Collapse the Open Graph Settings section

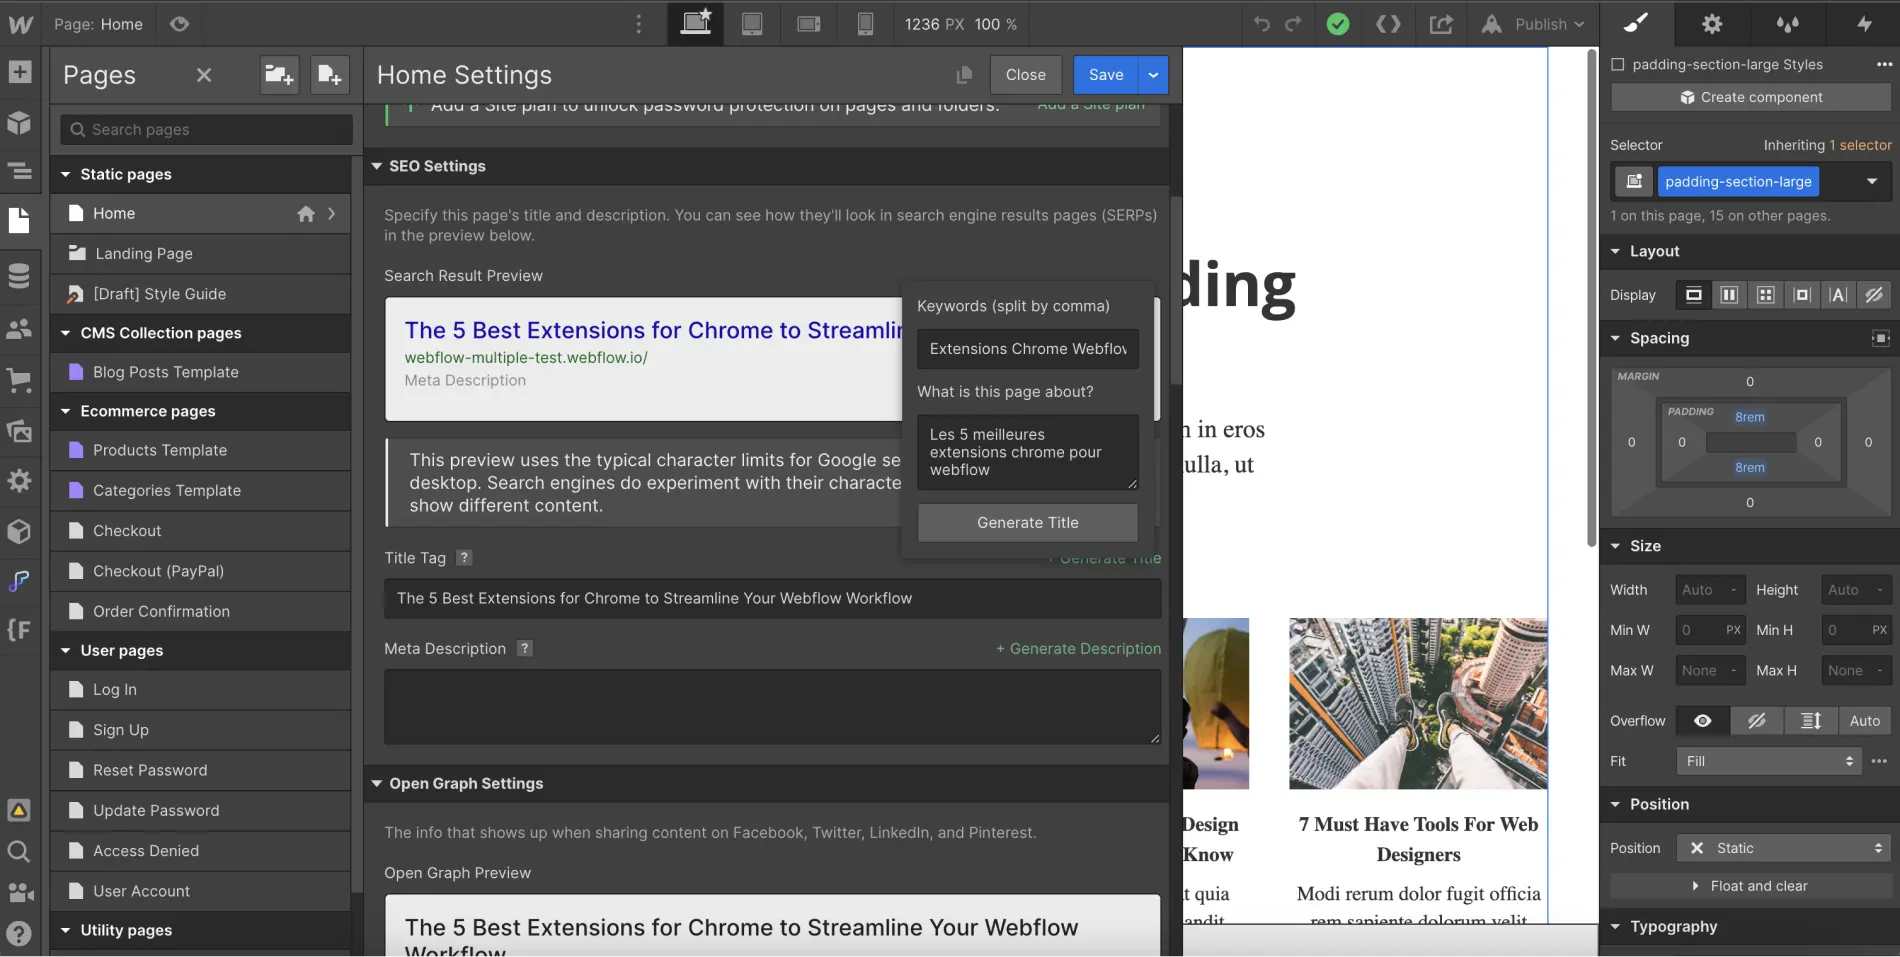pyautogui.click(x=377, y=783)
